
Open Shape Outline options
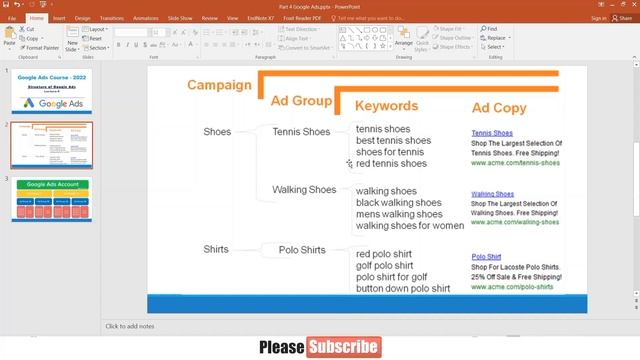tap(453, 38)
